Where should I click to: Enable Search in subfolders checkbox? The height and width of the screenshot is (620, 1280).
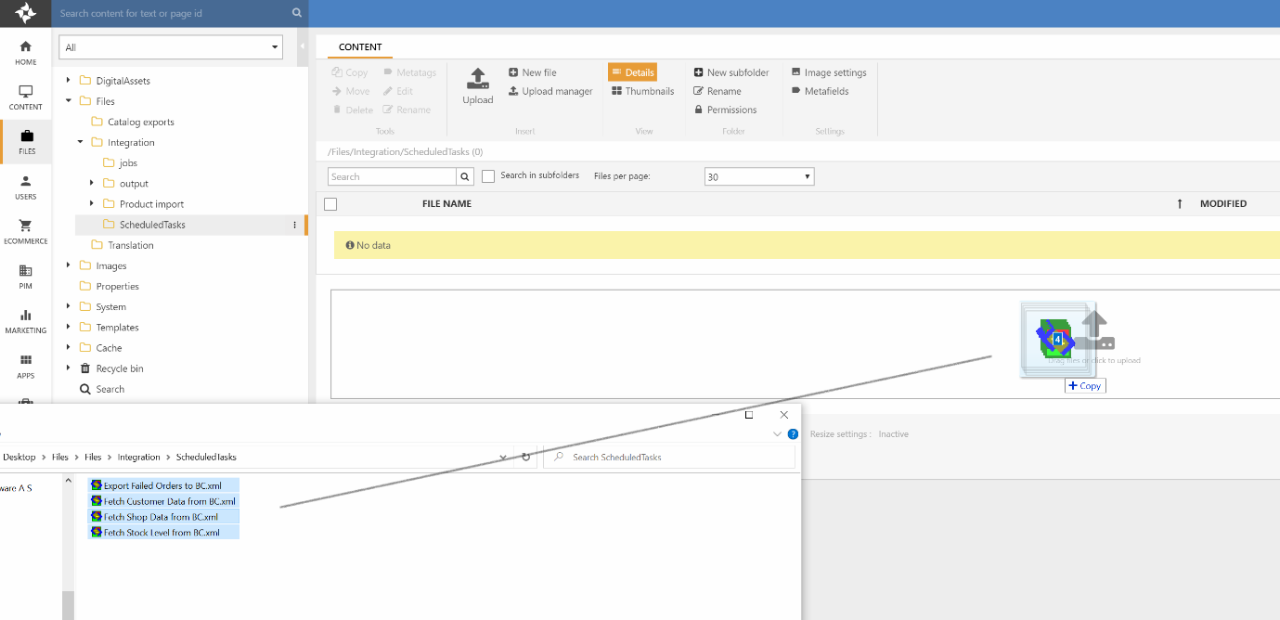(488, 177)
